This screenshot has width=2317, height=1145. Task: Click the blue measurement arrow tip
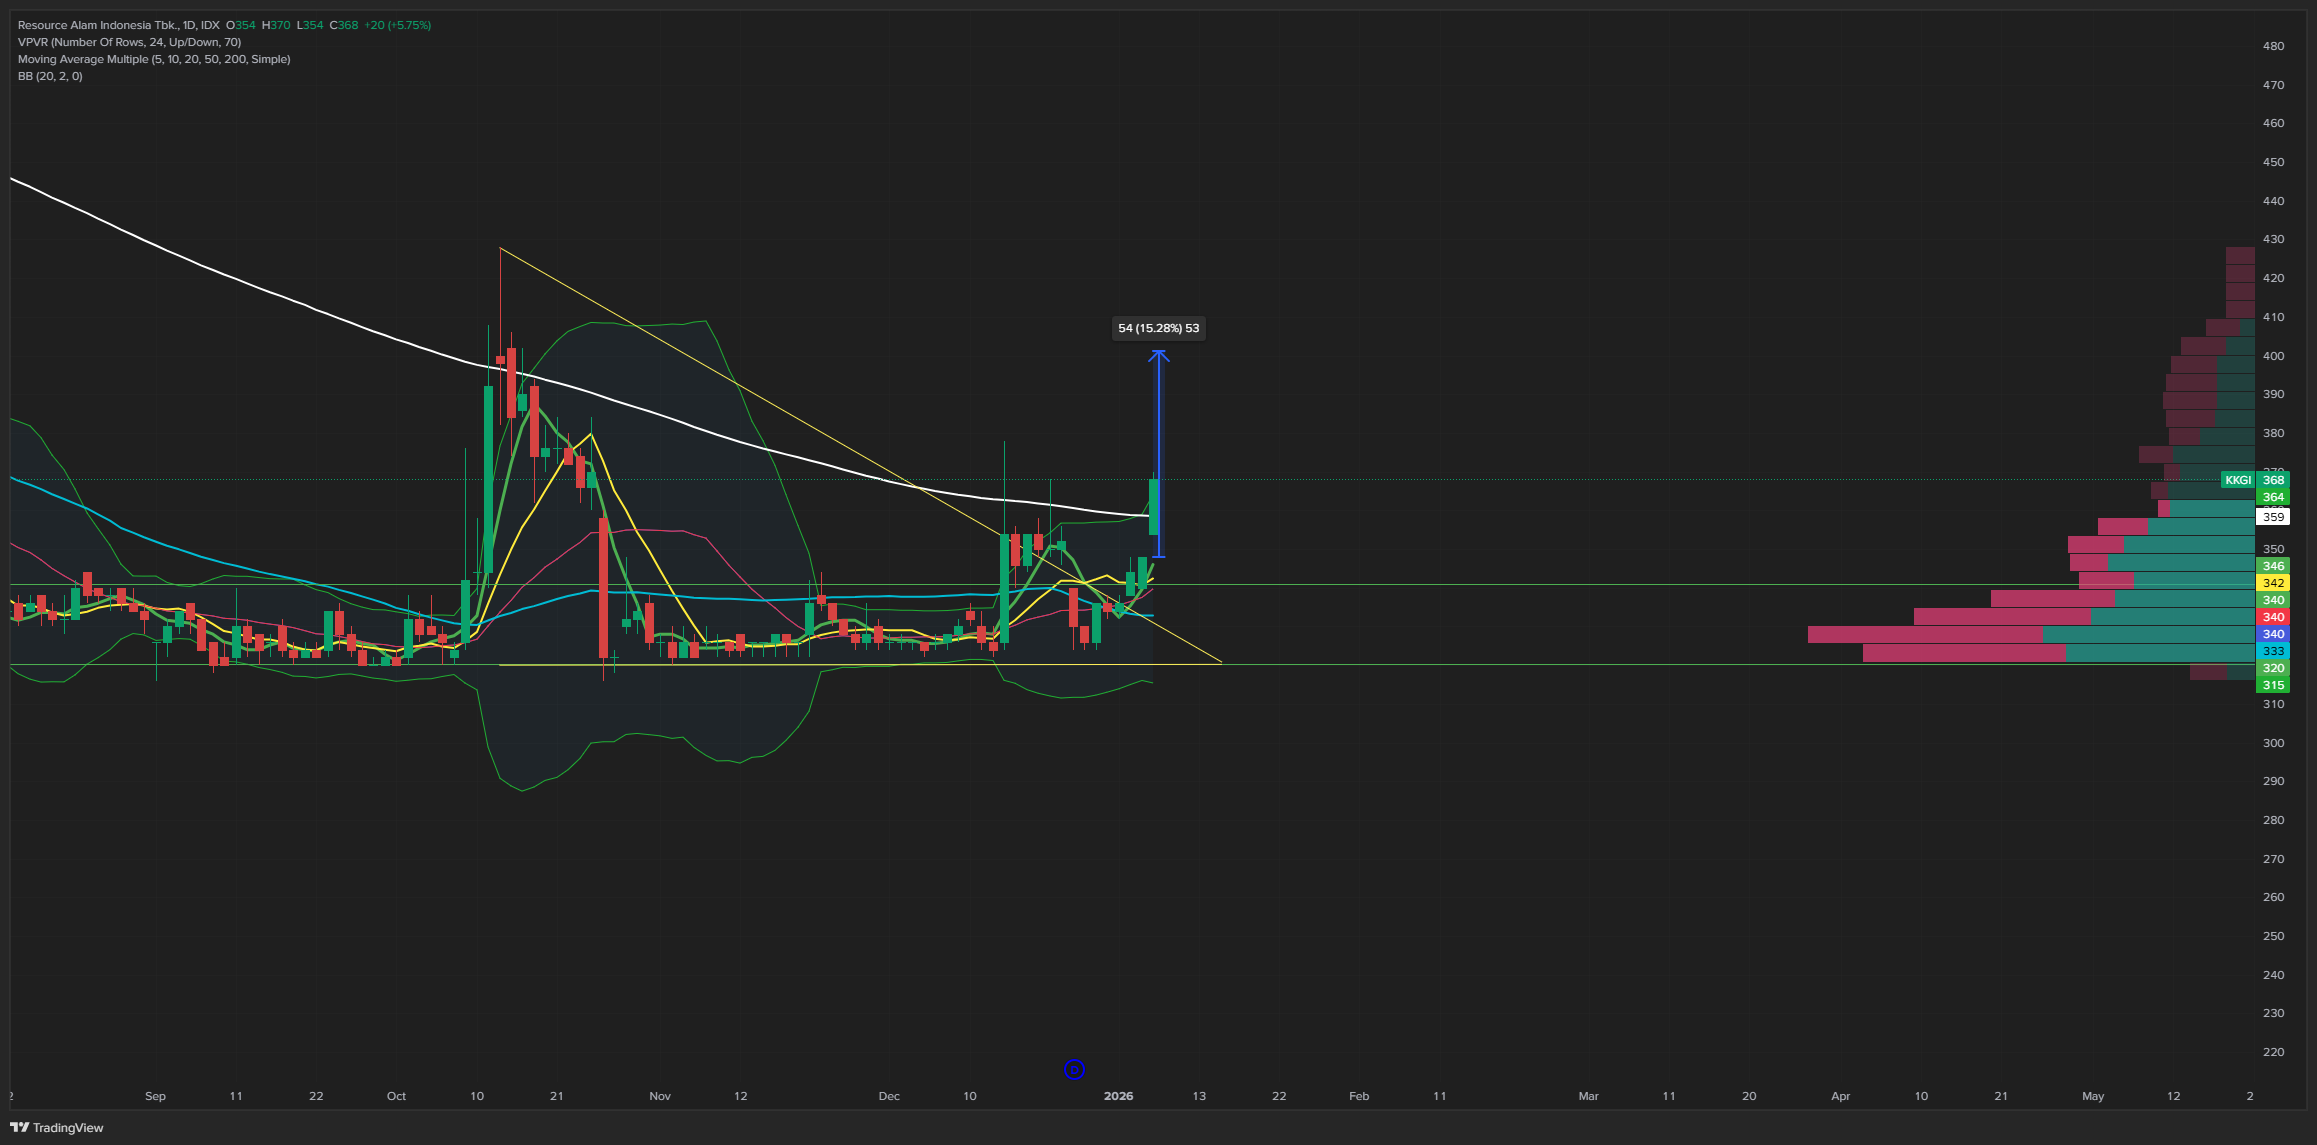[x=1159, y=353]
